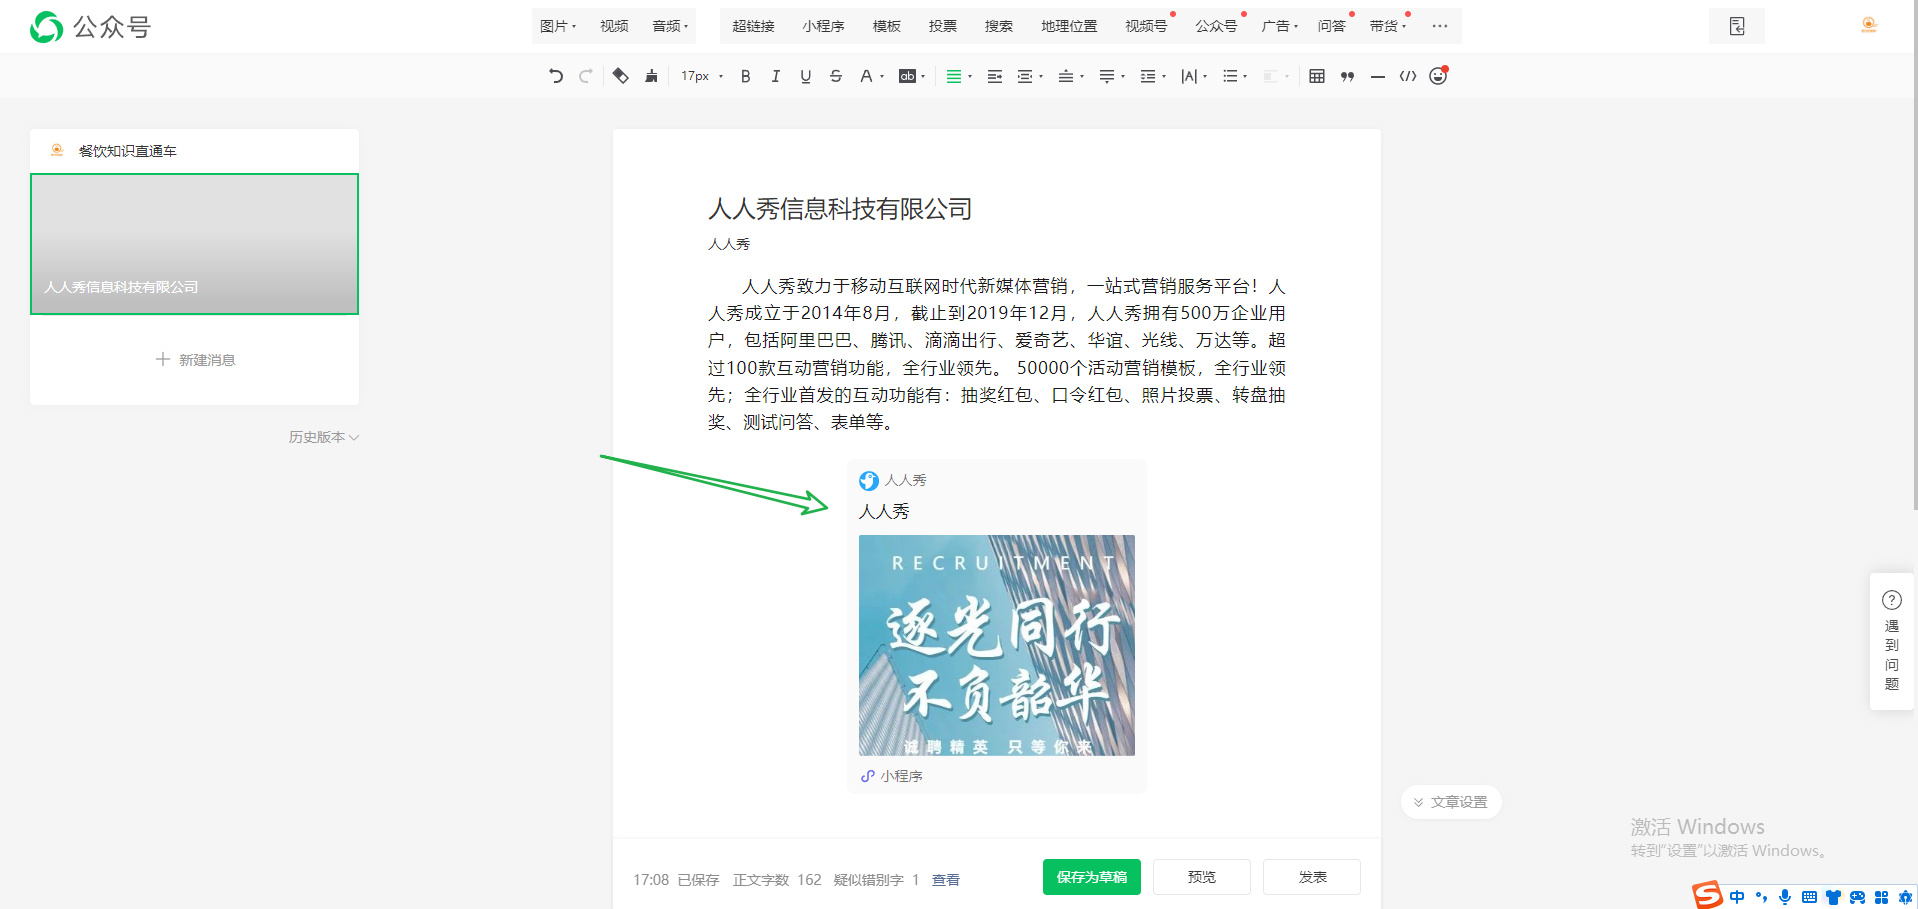
Task: Insert a table
Action: [x=1317, y=76]
